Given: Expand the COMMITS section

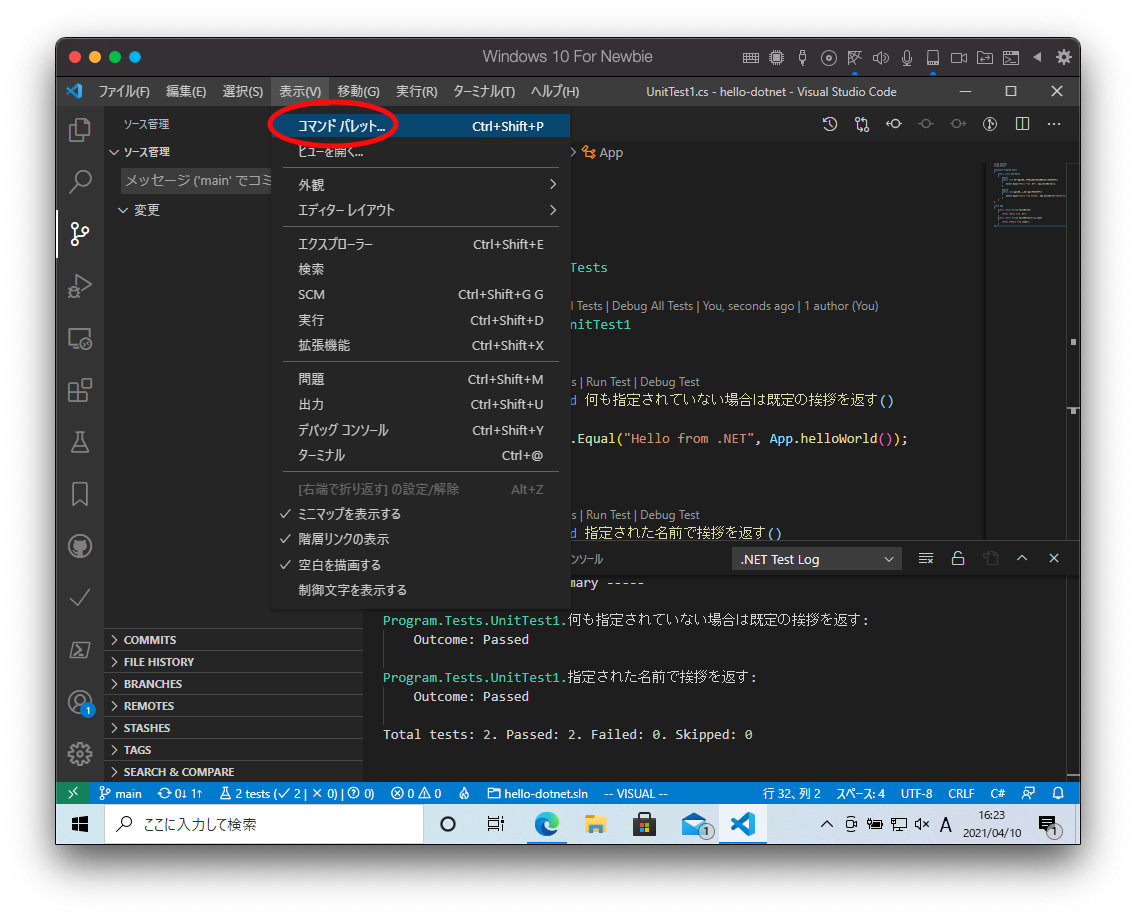Looking at the screenshot, I should click(x=150, y=640).
